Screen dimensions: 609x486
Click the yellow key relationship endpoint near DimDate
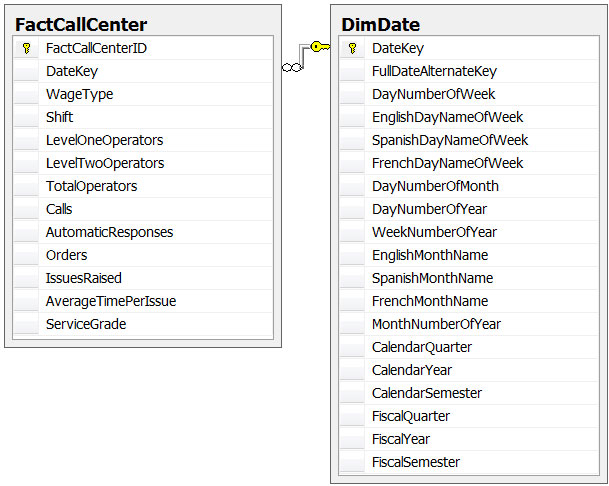317,46
